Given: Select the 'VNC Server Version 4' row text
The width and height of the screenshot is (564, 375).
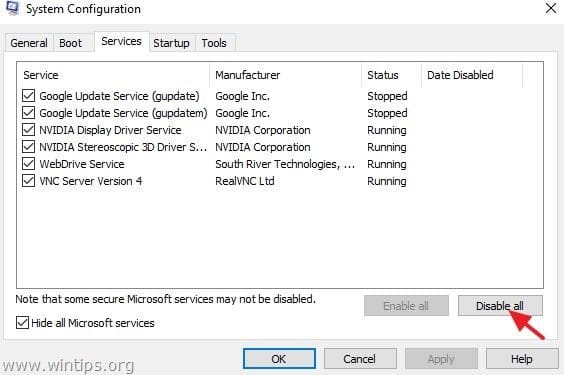Looking at the screenshot, I should (x=91, y=181).
